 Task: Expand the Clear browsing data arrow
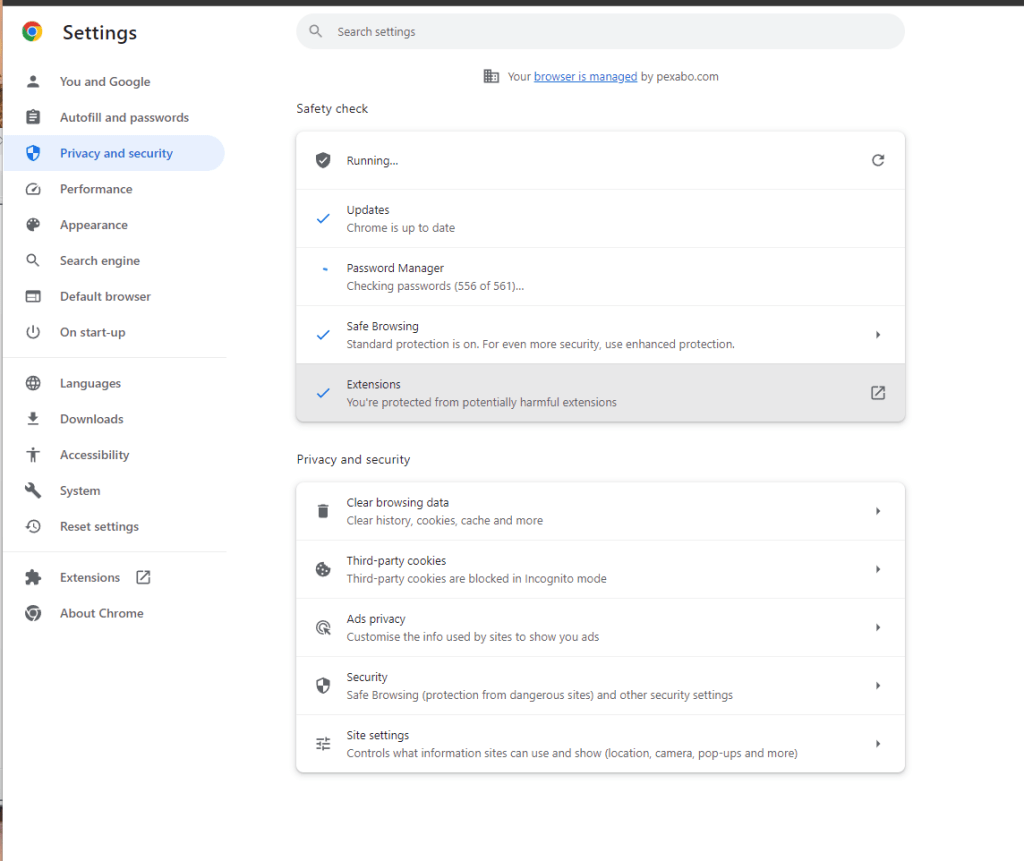tap(878, 511)
